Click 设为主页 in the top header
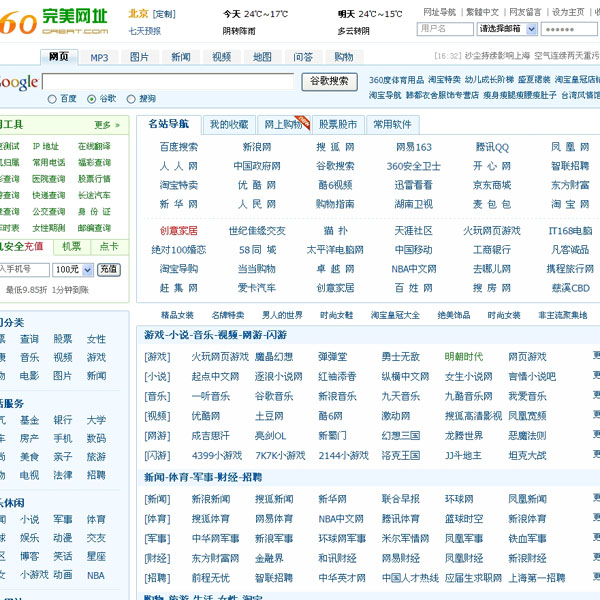The width and height of the screenshot is (600, 600). coord(568,12)
